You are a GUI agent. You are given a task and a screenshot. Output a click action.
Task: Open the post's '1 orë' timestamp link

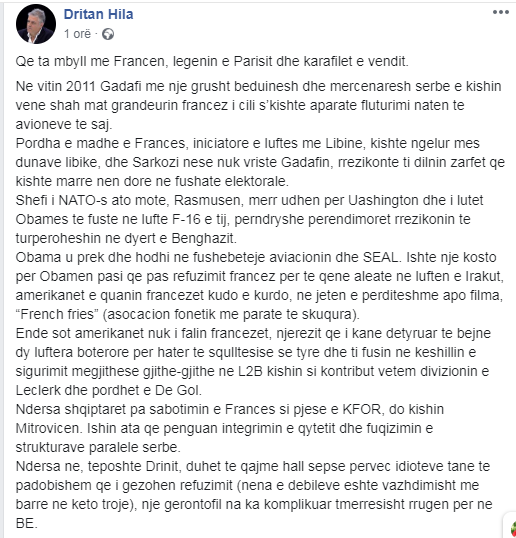(x=78, y=34)
